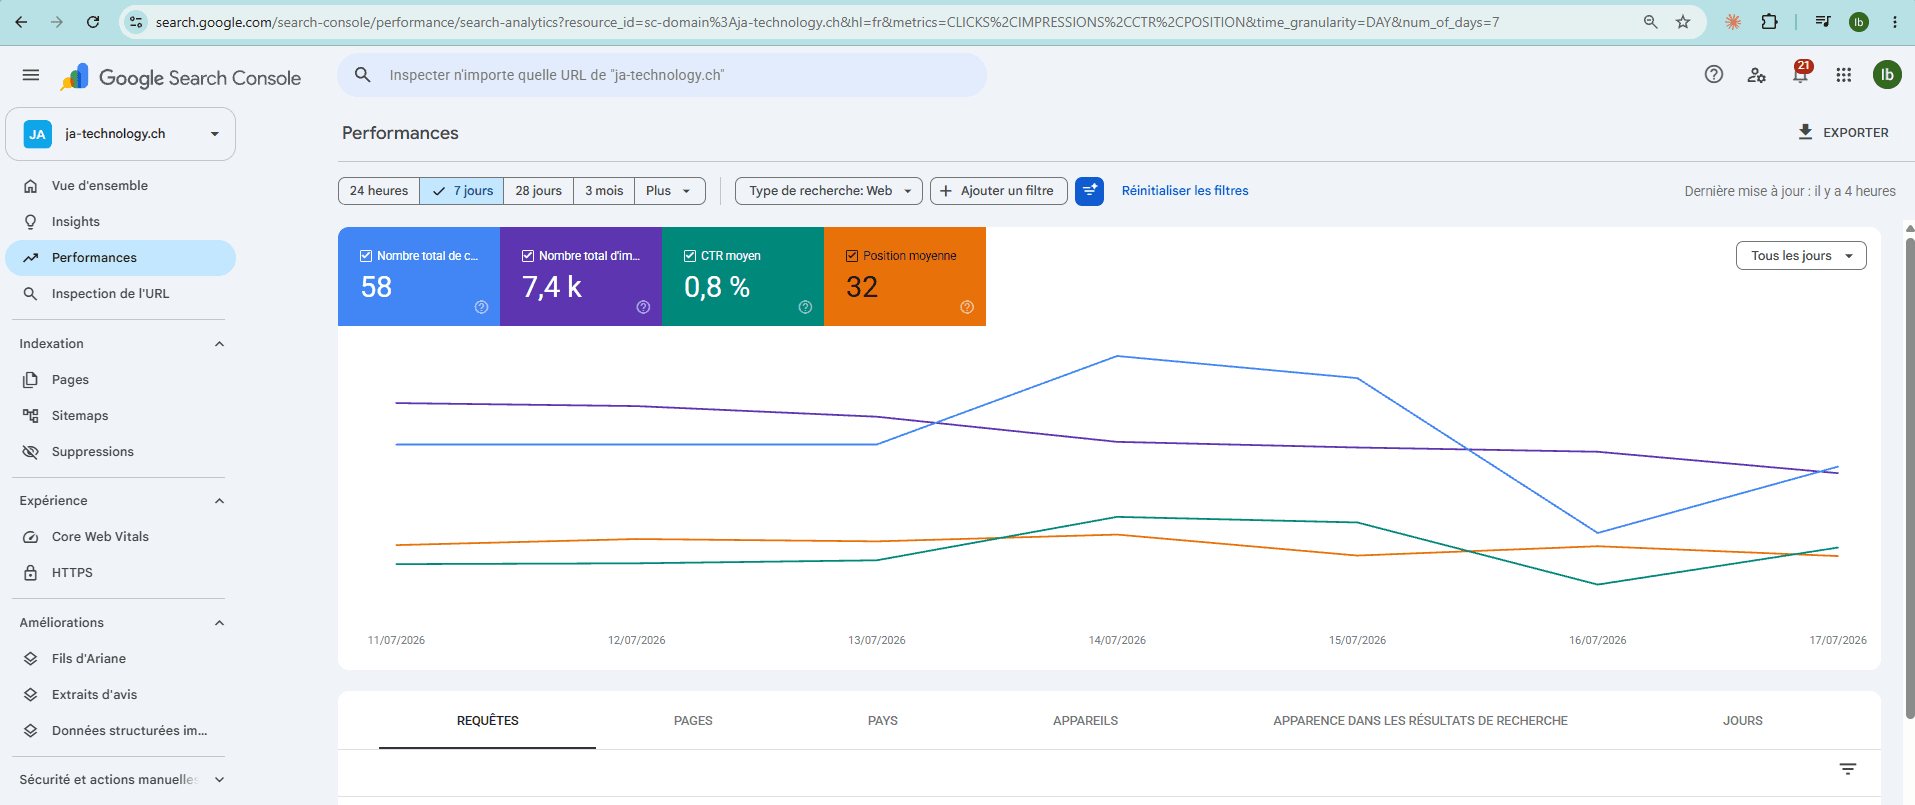Open the Tous les jours dropdown

click(x=1801, y=256)
